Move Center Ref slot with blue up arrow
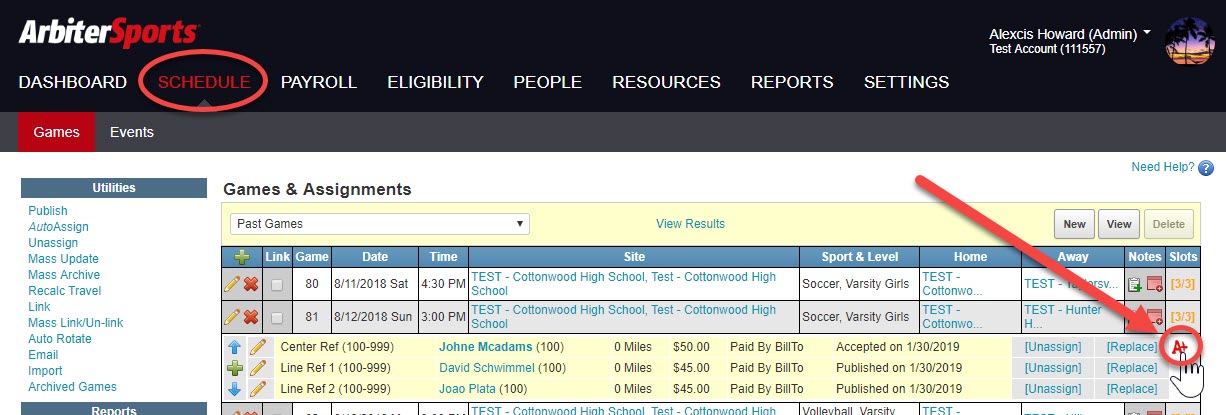 coord(234,347)
